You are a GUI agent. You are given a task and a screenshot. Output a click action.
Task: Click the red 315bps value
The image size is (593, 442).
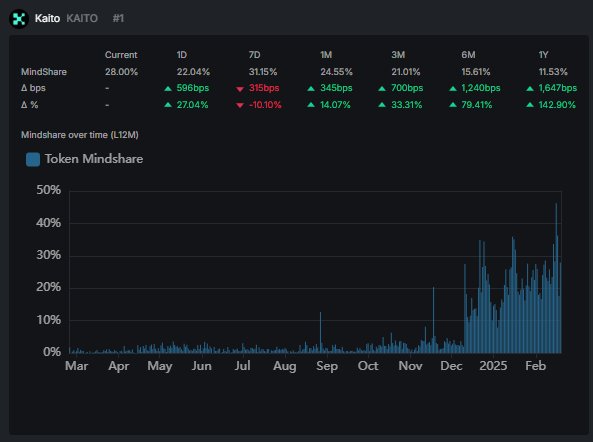(264, 88)
